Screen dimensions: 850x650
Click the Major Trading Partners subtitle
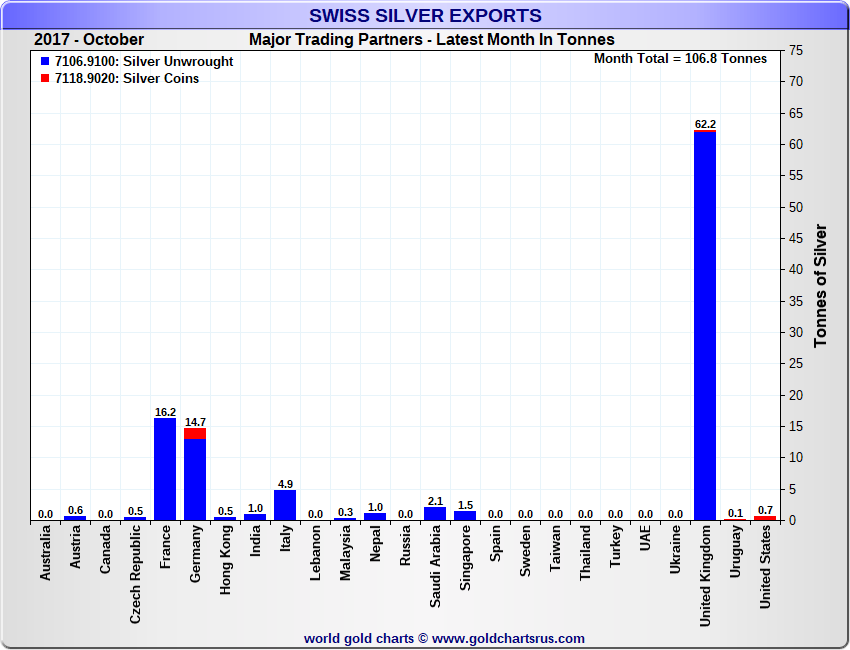(431, 40)
